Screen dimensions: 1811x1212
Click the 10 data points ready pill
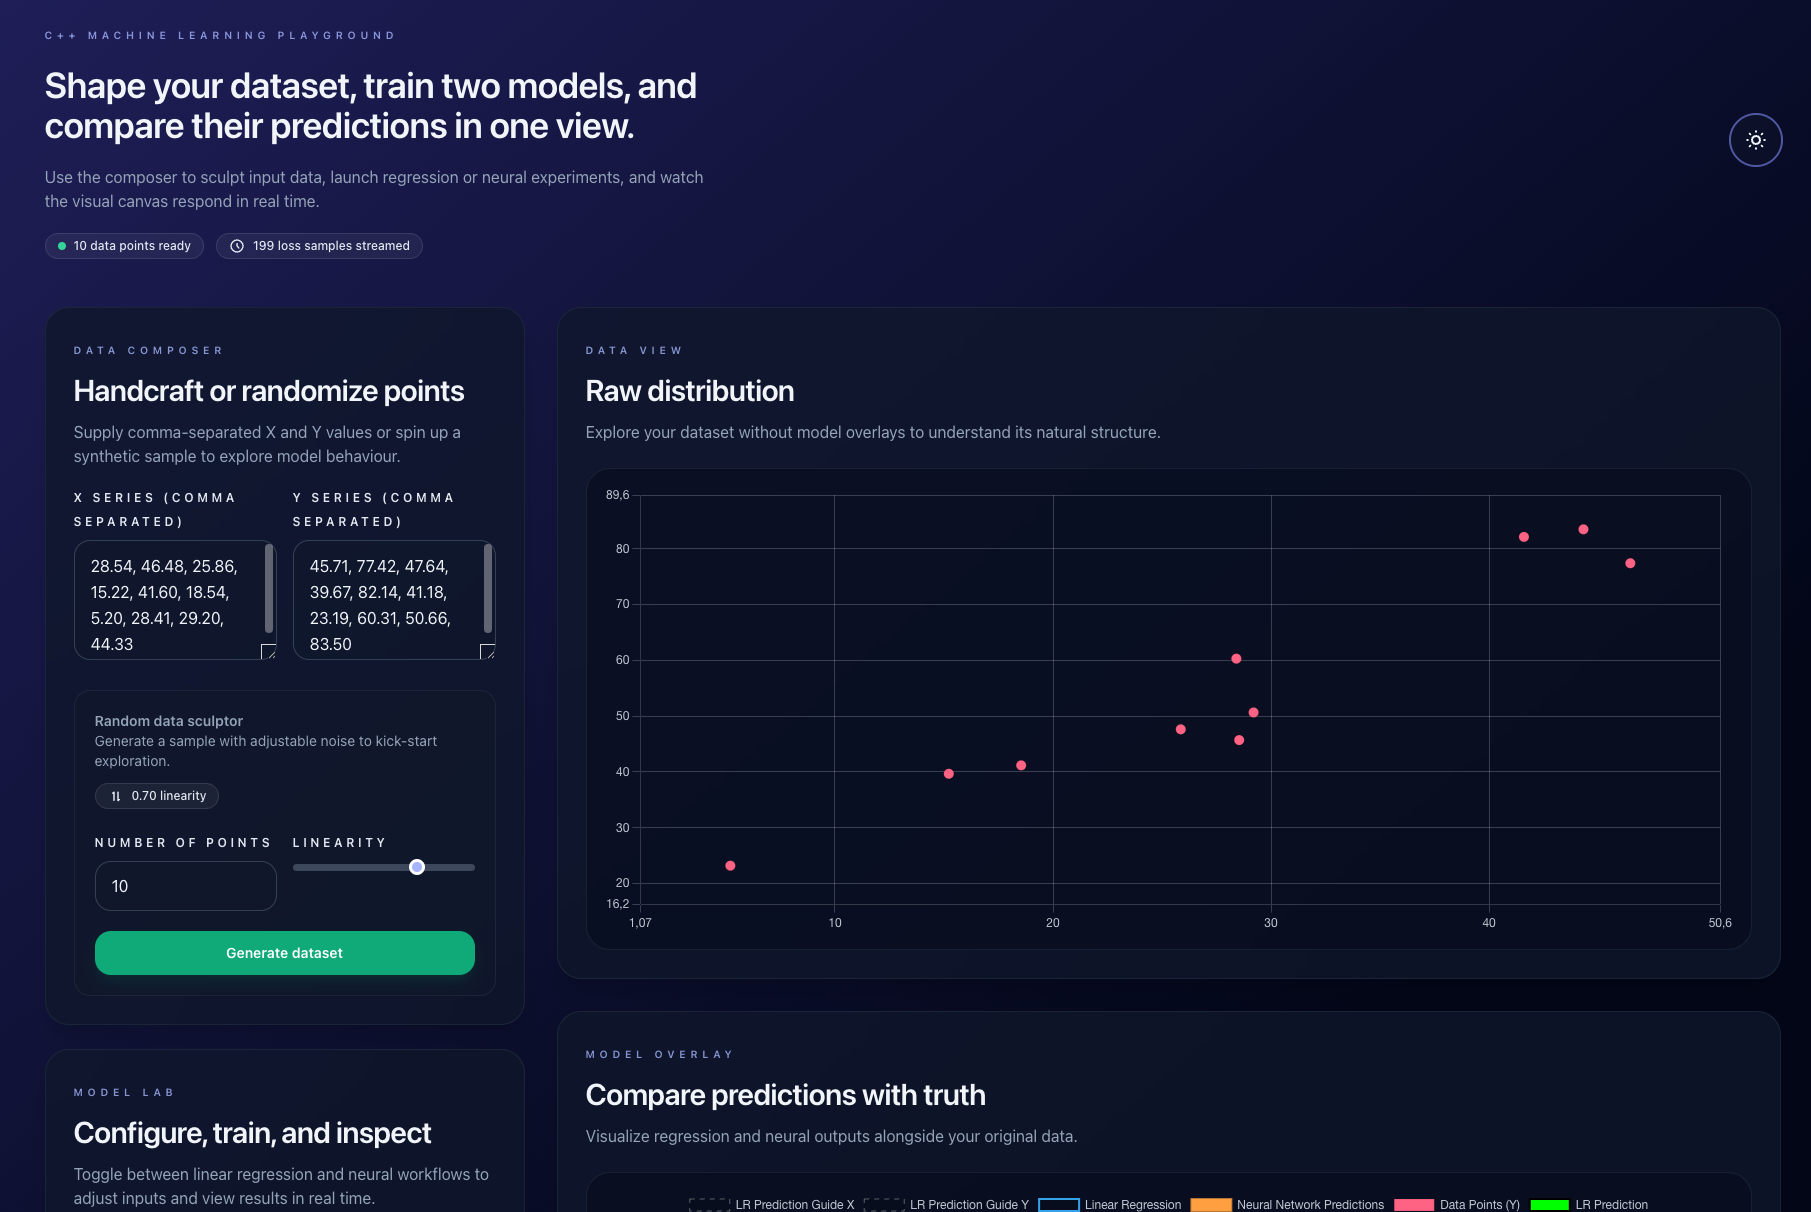[124, 245]
